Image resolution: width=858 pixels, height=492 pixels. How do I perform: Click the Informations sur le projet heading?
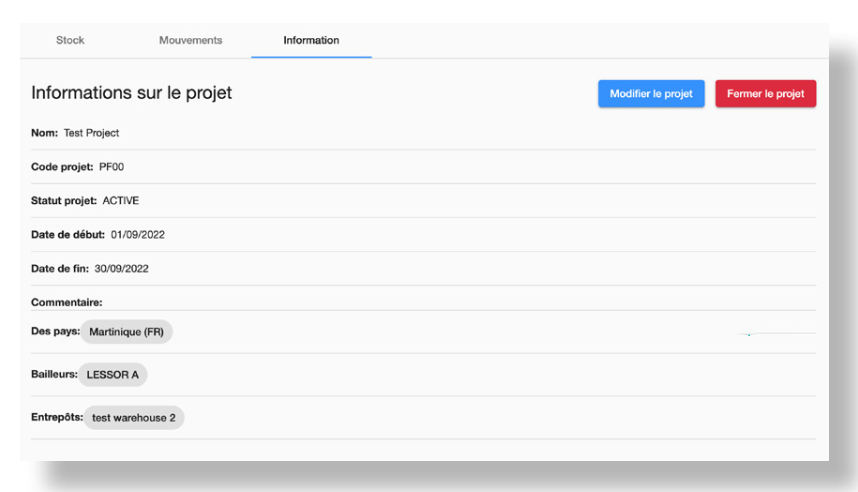coord(131,94)
